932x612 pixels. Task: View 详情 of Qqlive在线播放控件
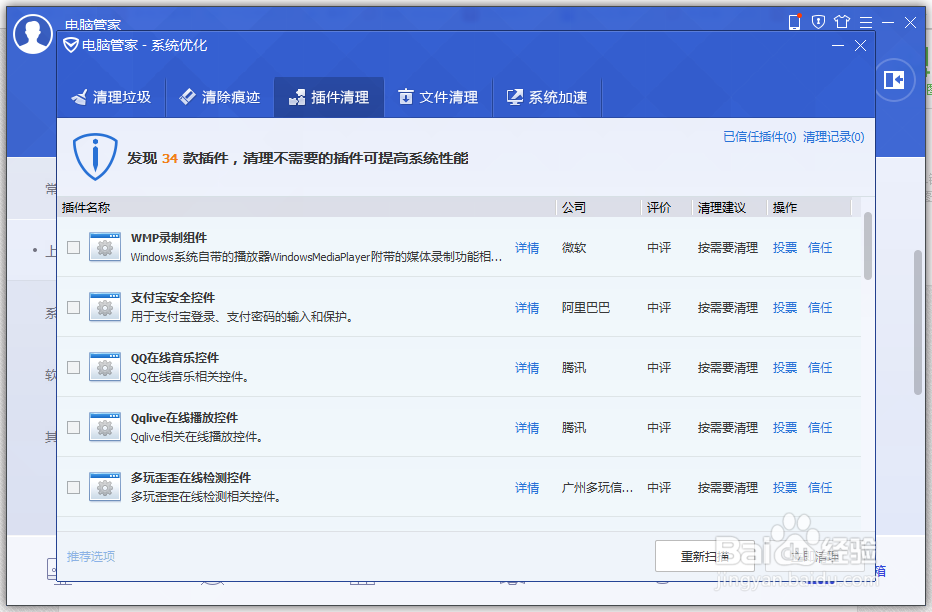(x=527, y=428)
